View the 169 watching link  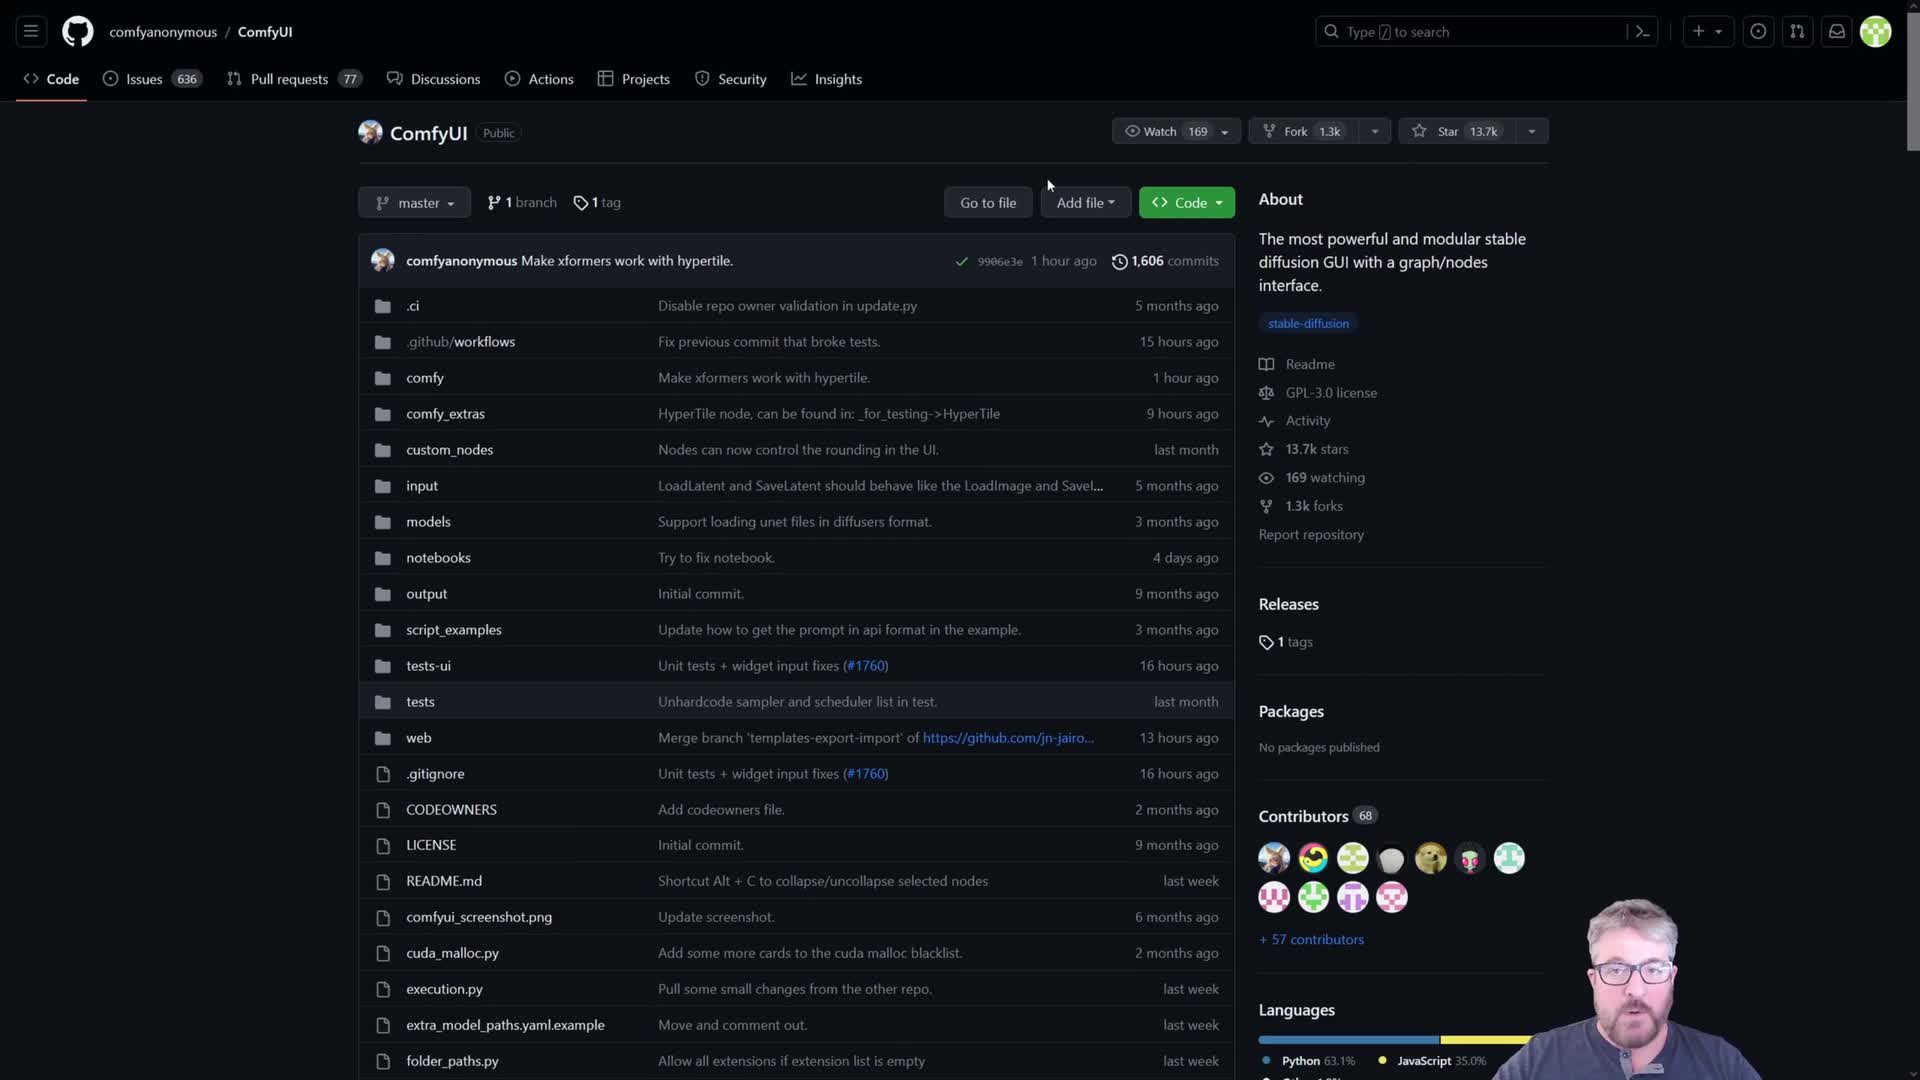[1312, 478]
